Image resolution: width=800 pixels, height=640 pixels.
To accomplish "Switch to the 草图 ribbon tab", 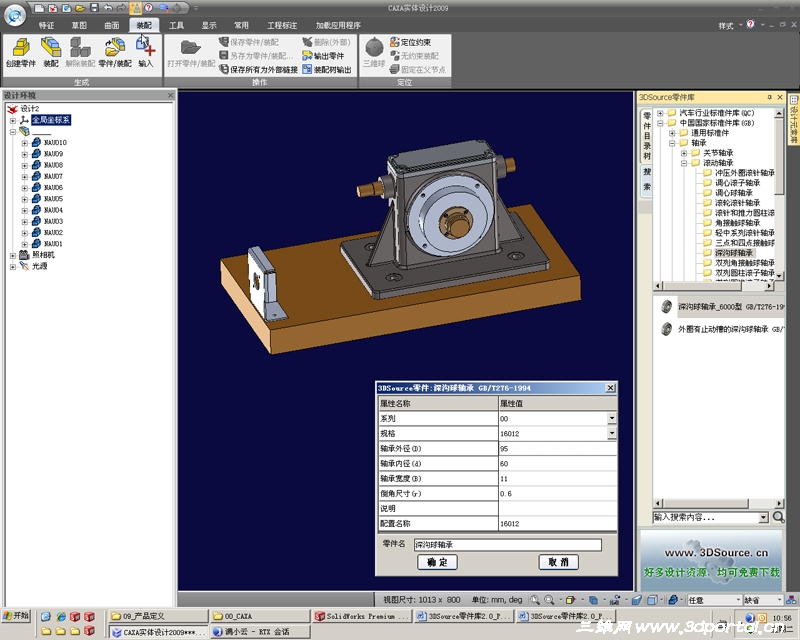I will (x=79, y=25).
